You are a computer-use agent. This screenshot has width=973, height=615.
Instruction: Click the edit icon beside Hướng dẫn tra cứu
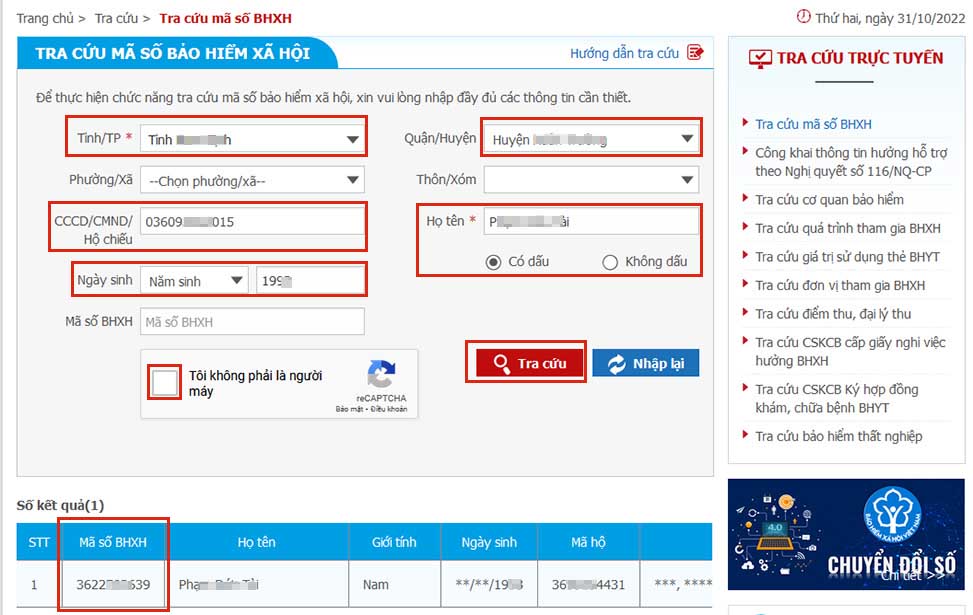[x=695, y=52]
